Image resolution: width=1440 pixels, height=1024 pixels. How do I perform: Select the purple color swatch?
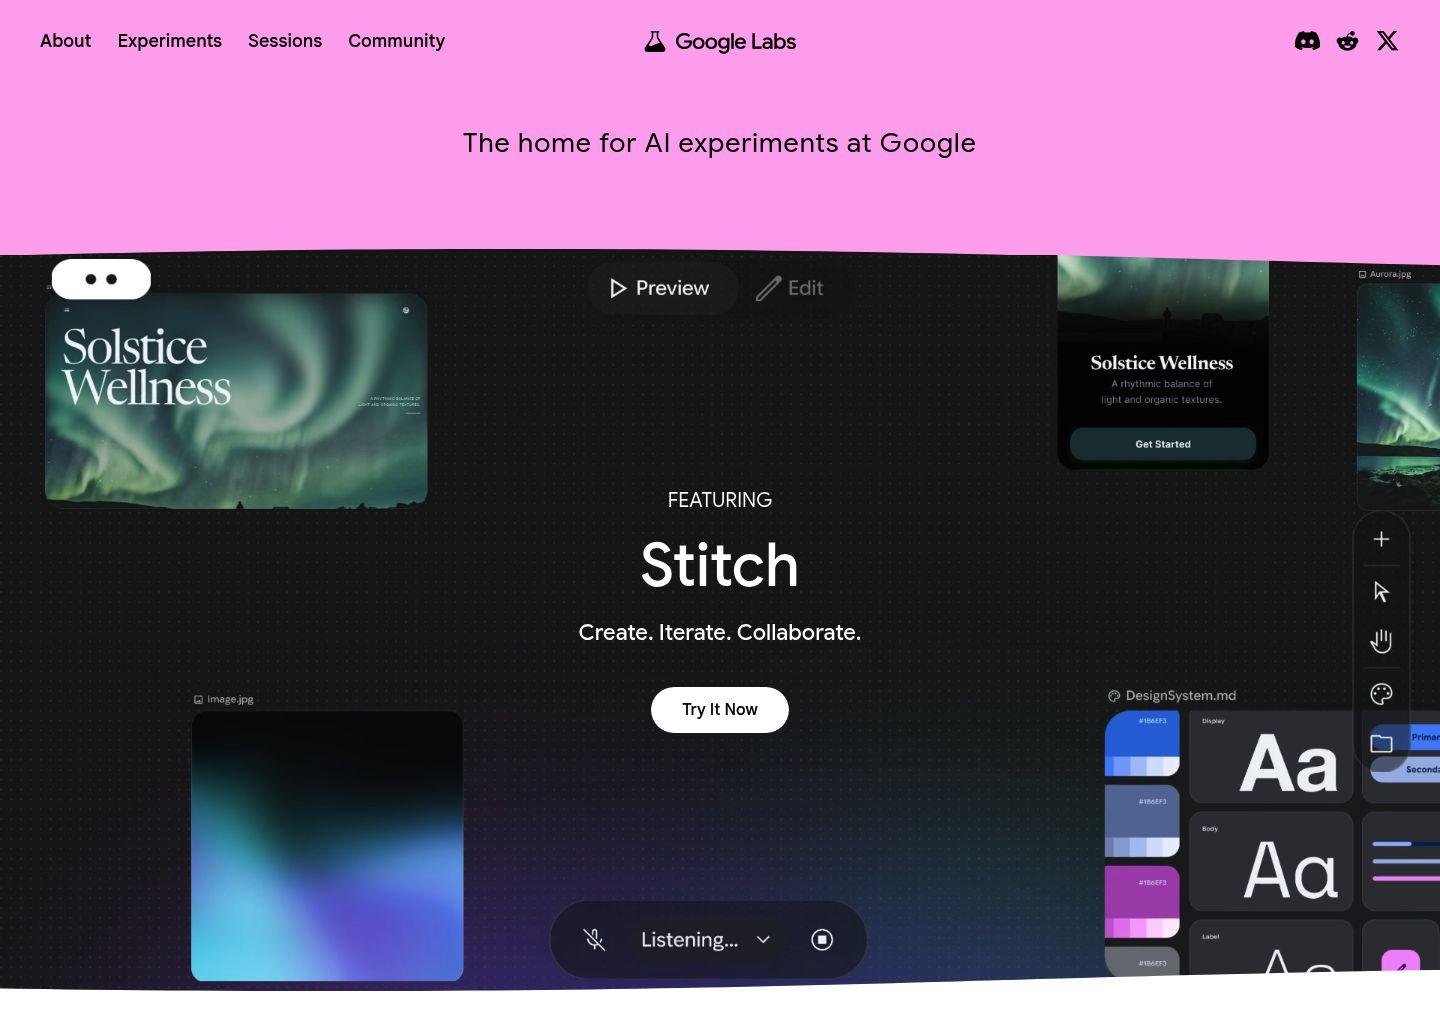(1141, 901)
